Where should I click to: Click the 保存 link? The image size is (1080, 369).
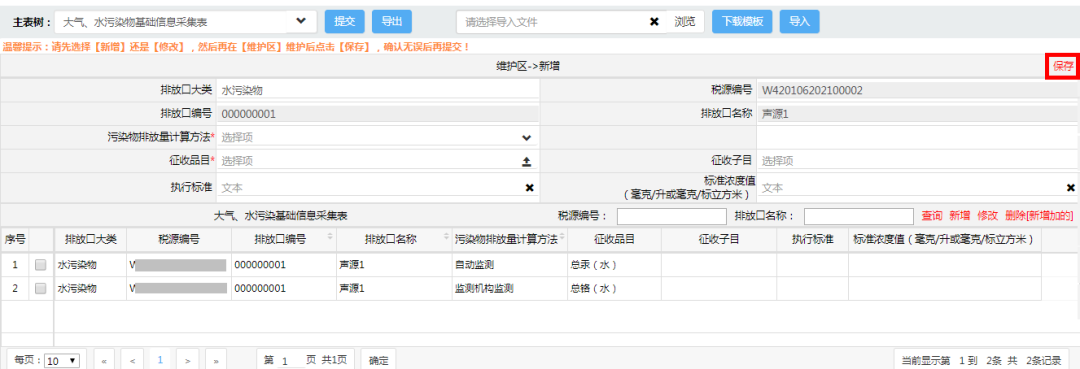(x=1063, y=66)
